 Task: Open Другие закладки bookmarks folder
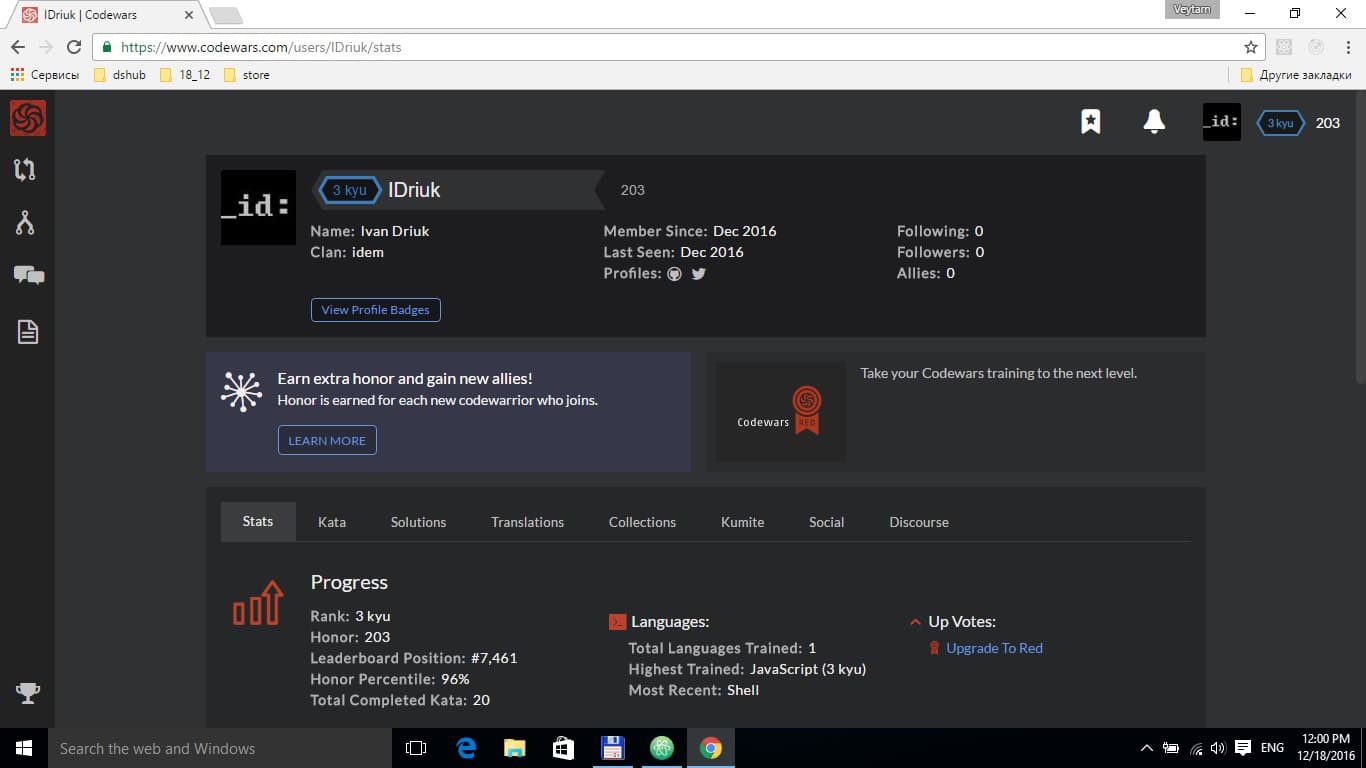[x=1296, y=75]
